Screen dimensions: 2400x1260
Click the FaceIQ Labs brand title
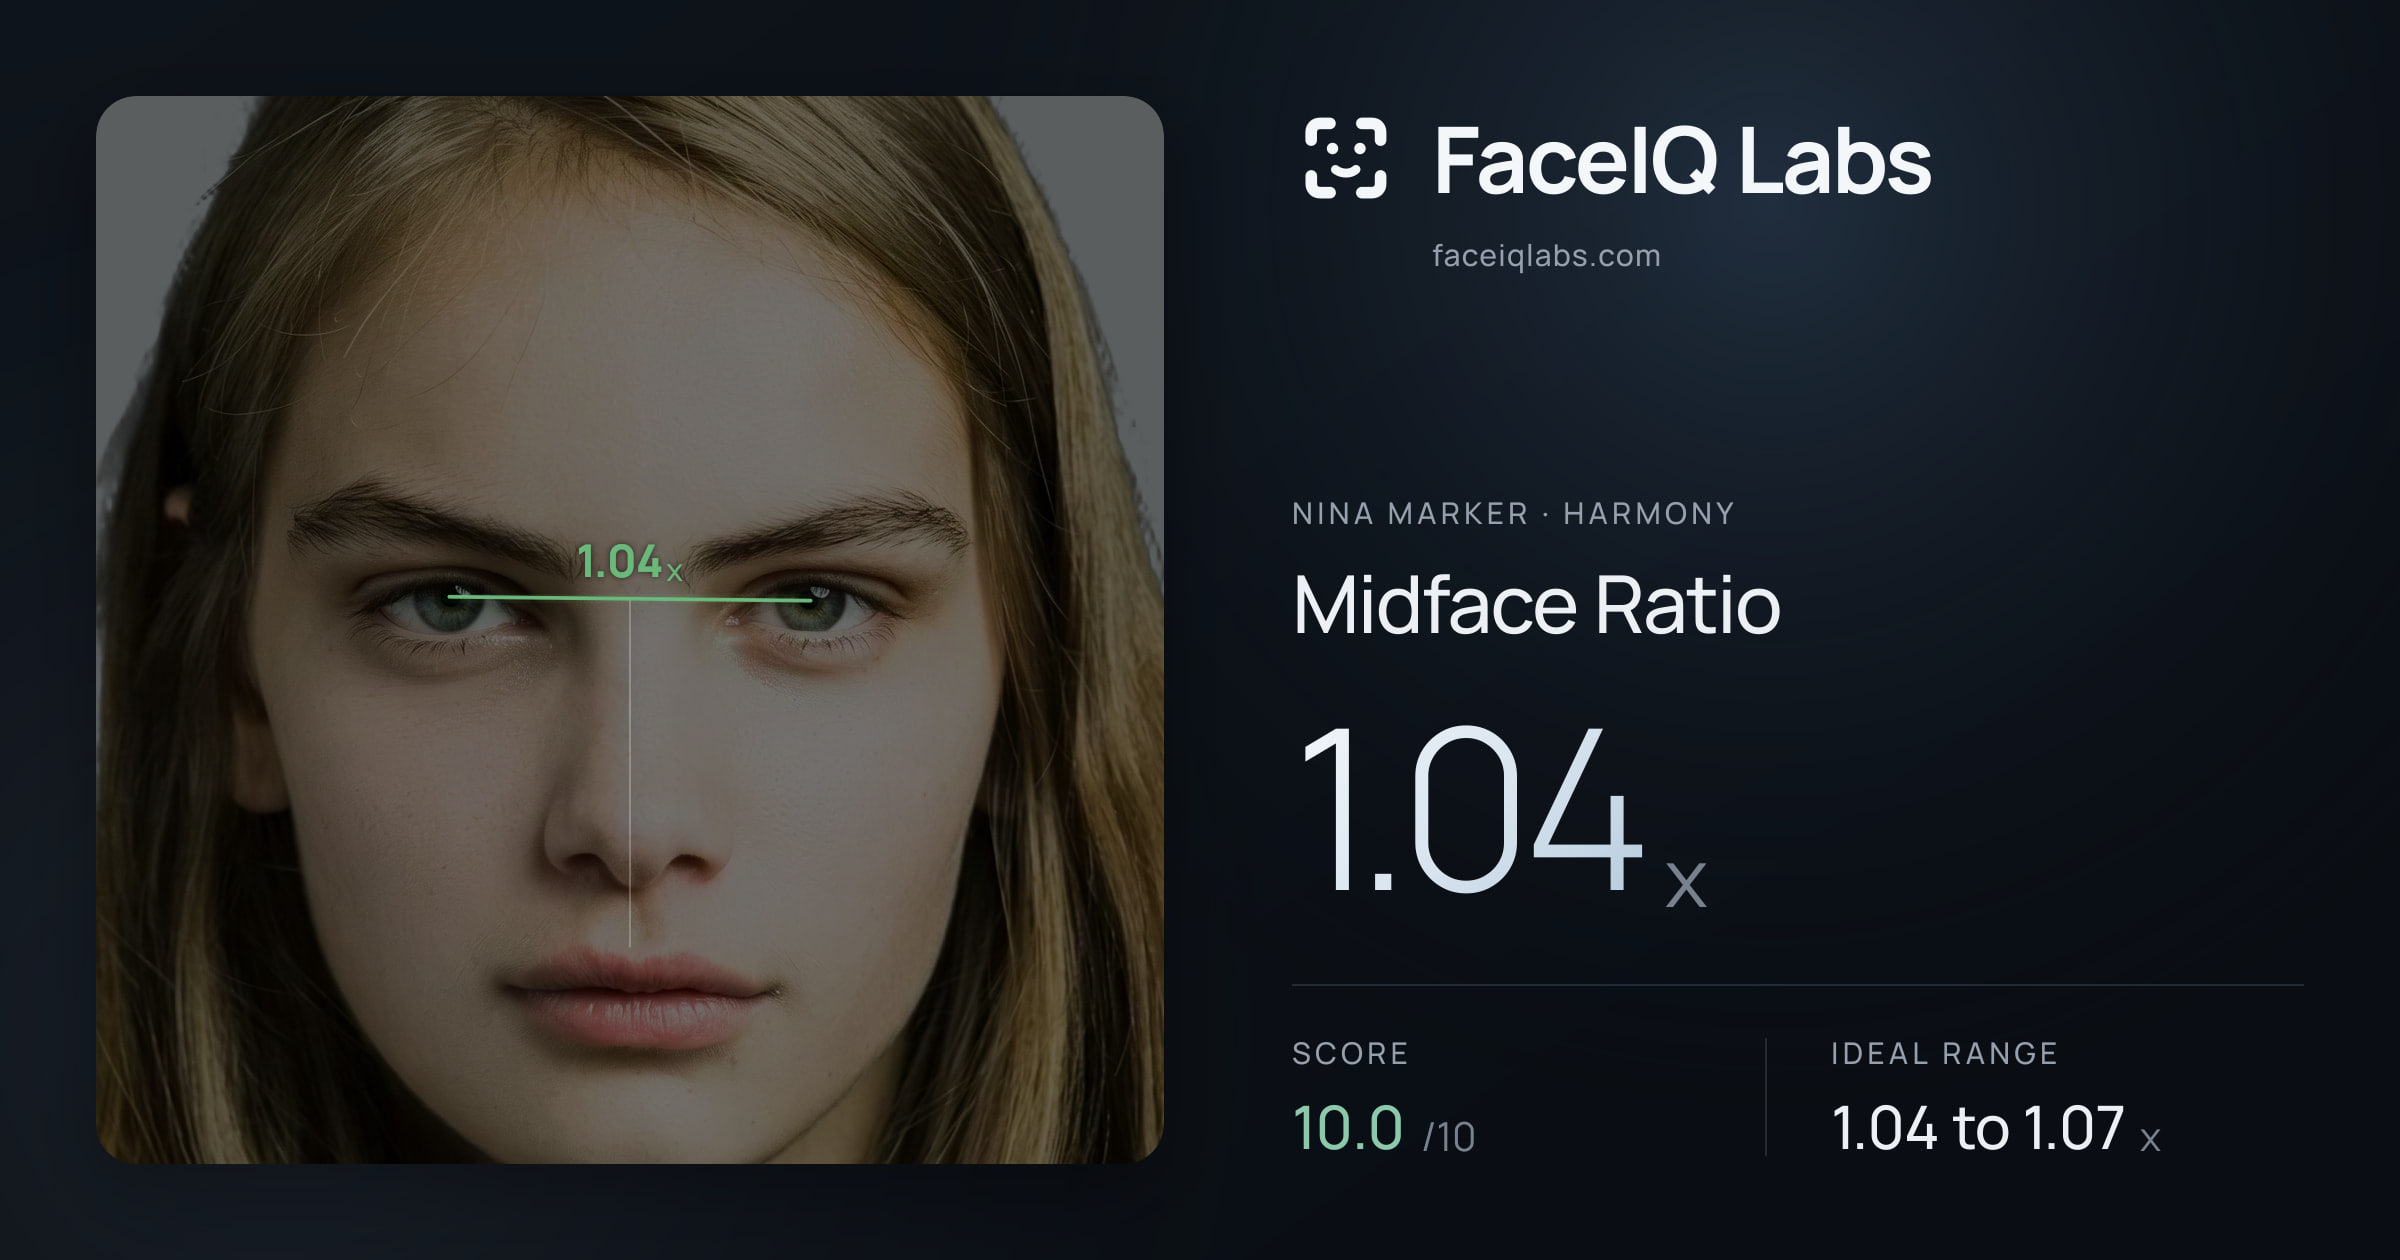click(x=1682, y=160)
